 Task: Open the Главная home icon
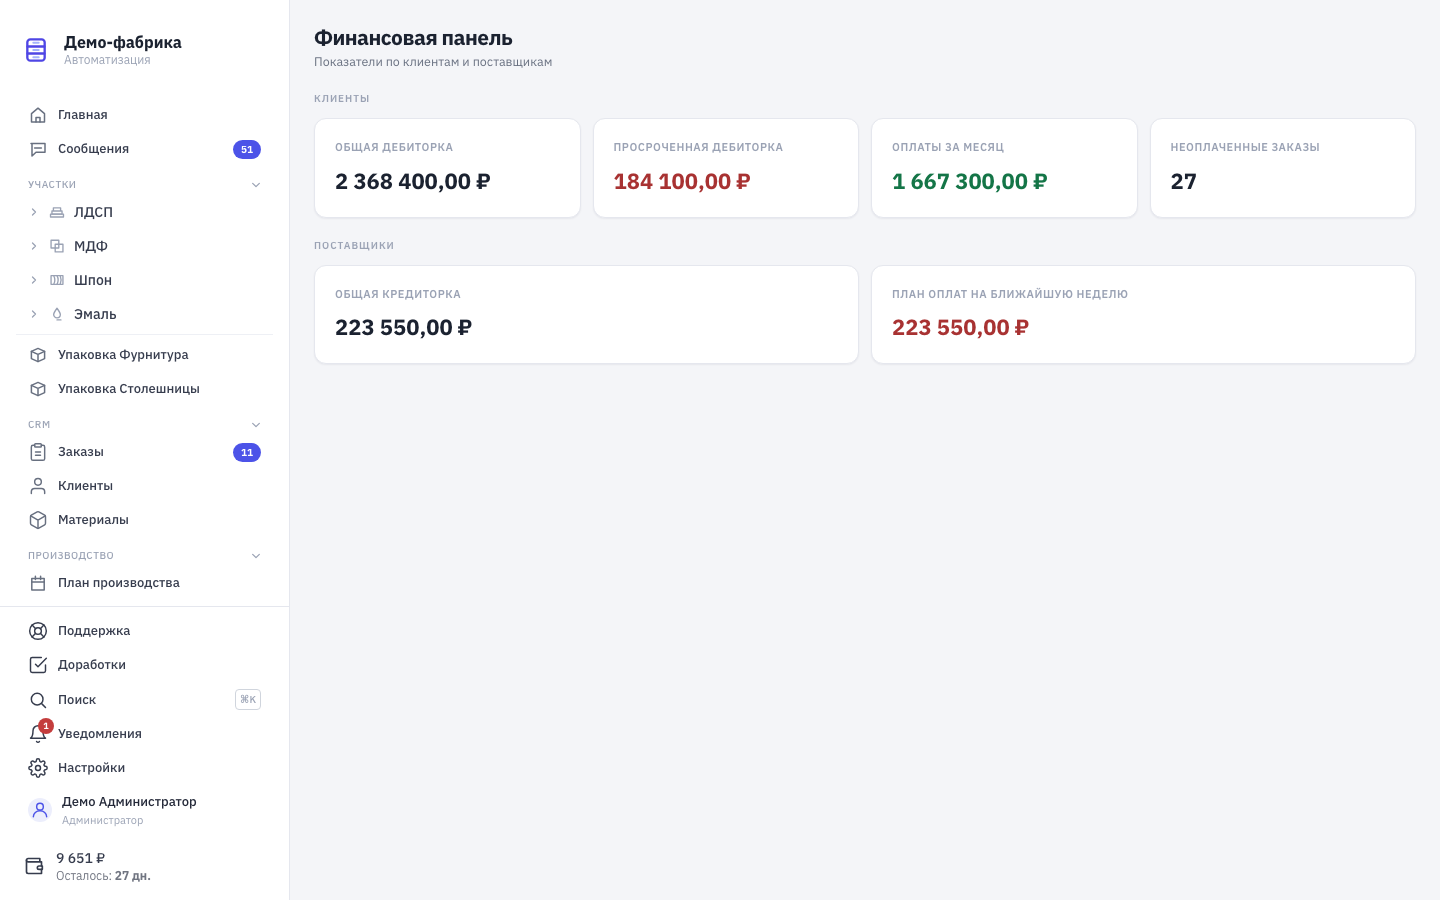[38, 115]
